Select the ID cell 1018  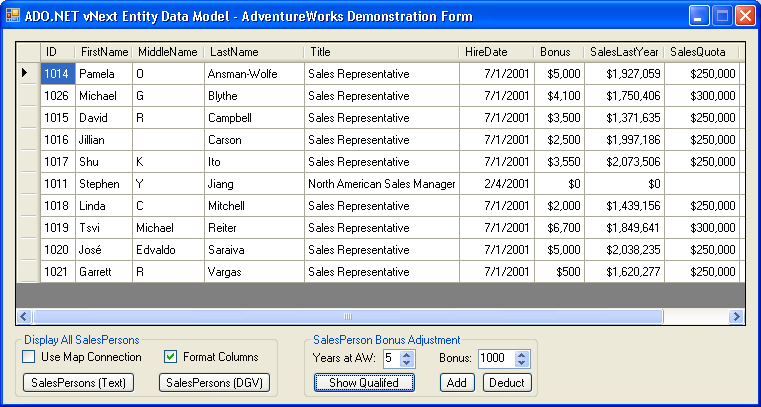point(58,206)
